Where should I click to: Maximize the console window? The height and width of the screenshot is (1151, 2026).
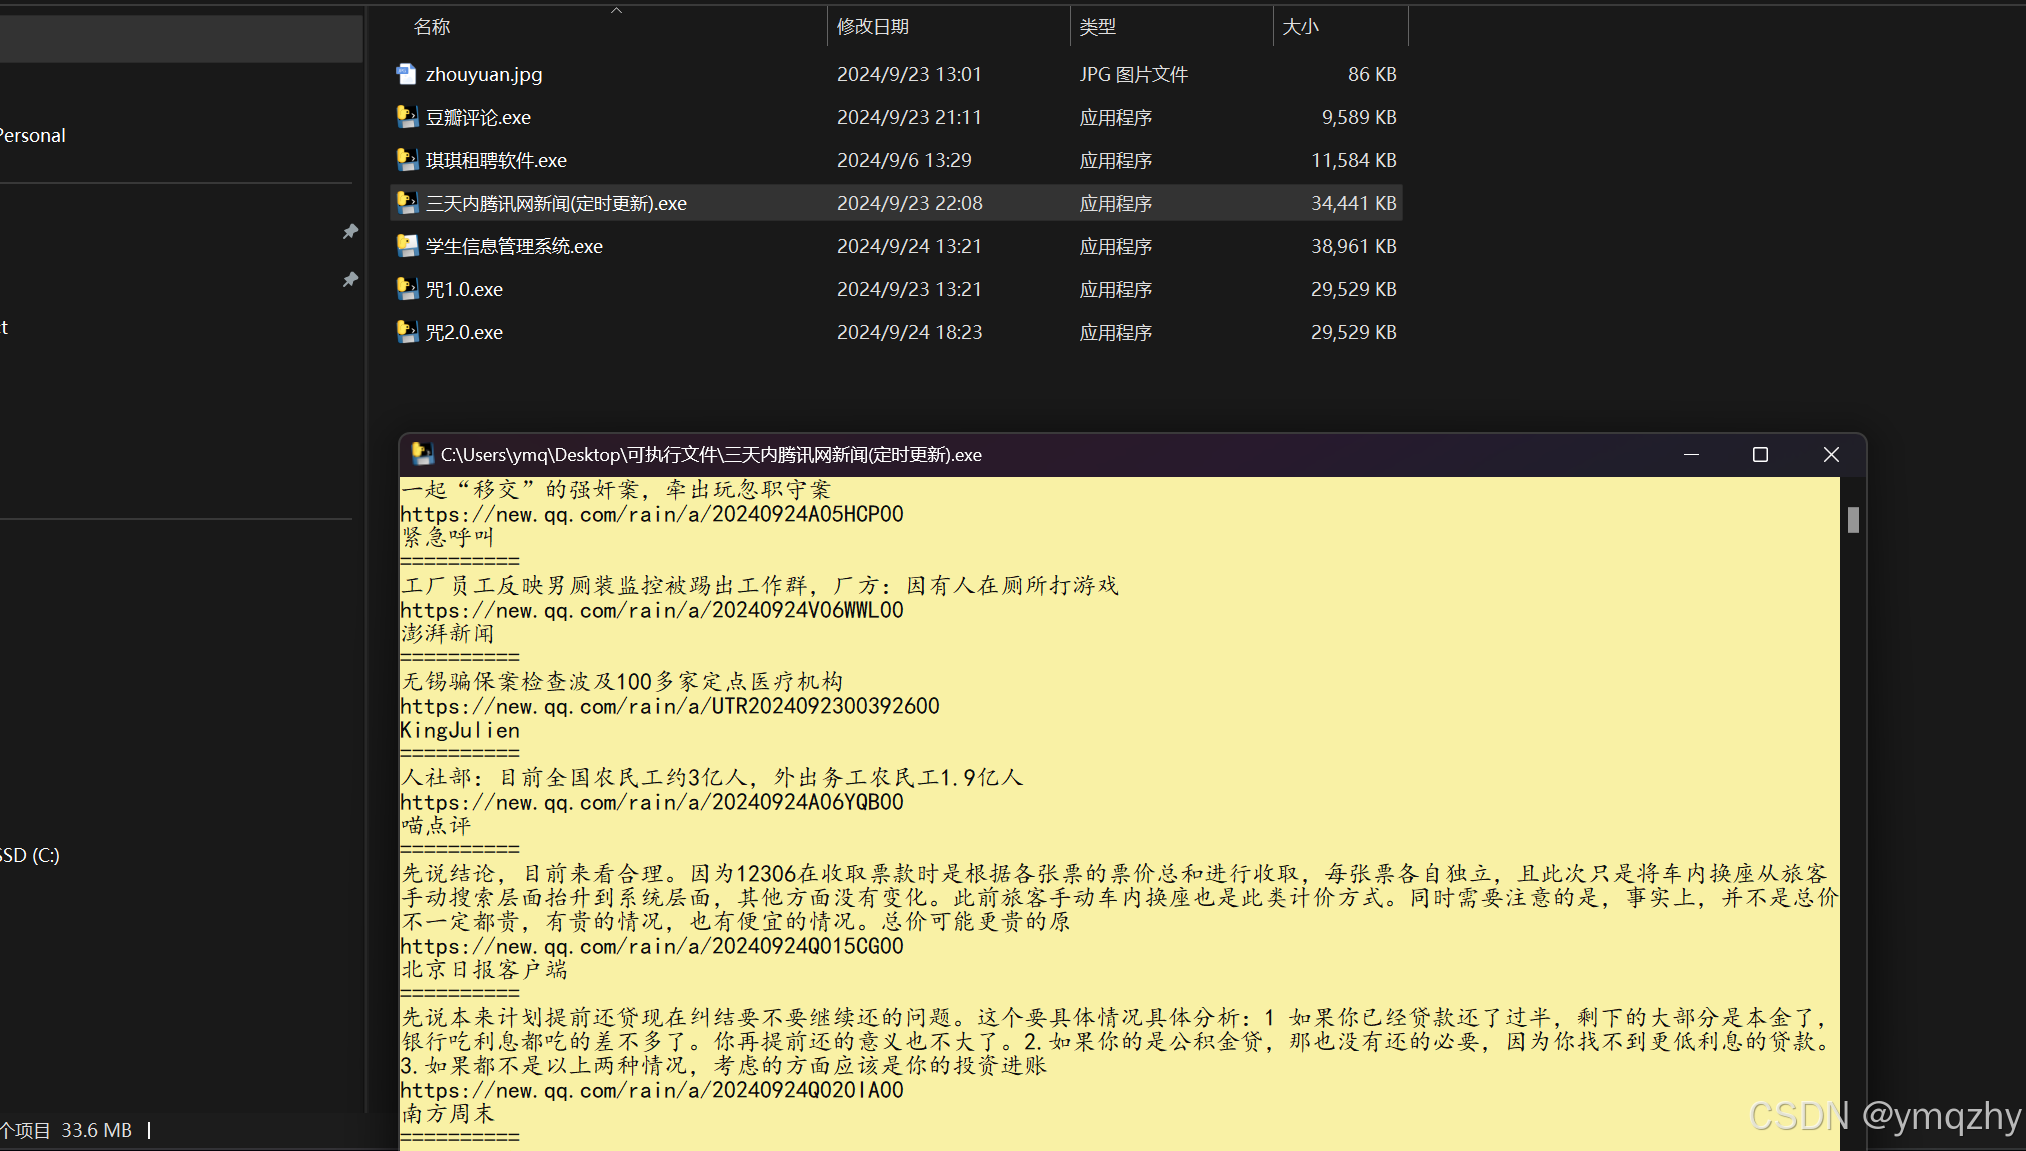pos(1760,454)
